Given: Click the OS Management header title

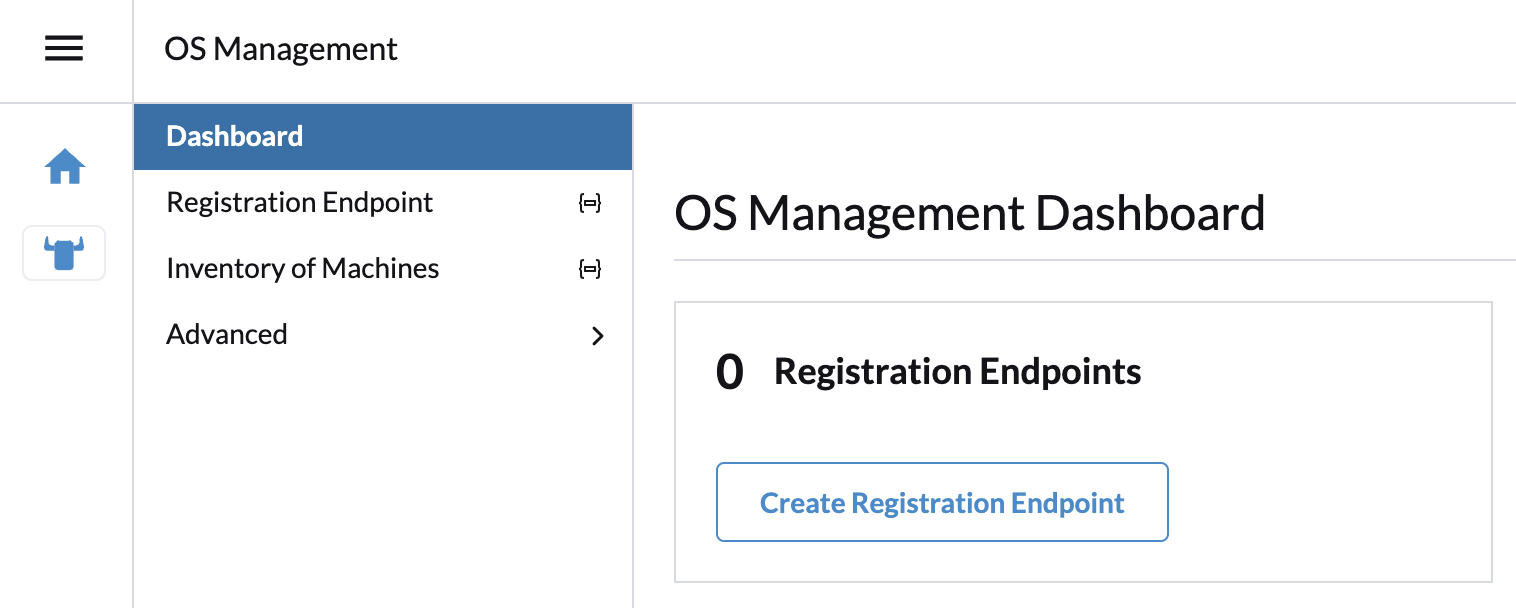Looking at the screenshot, I should tap(281, 49).
